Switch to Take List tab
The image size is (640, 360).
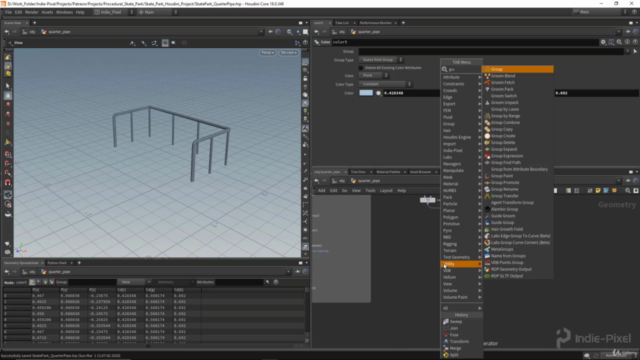(342, 23)
